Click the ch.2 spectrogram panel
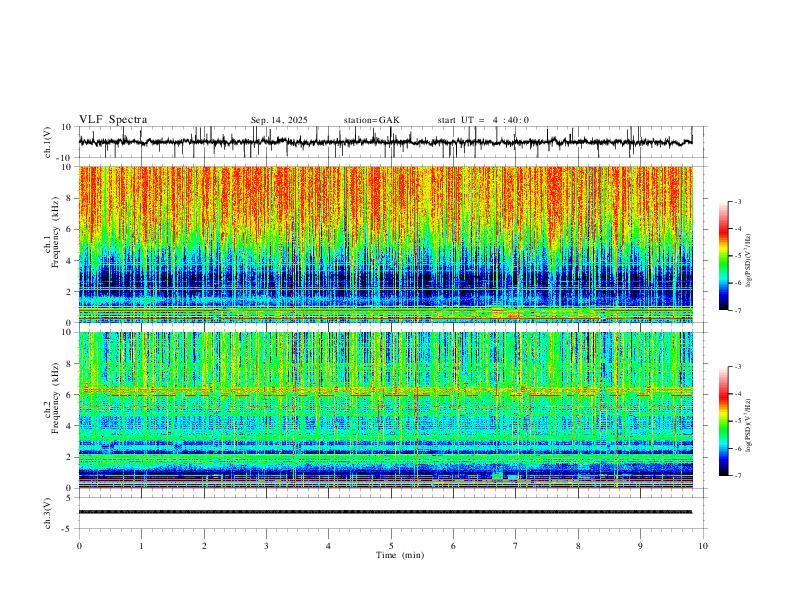Viewport: 792px width, 612px height. (385, 410)
